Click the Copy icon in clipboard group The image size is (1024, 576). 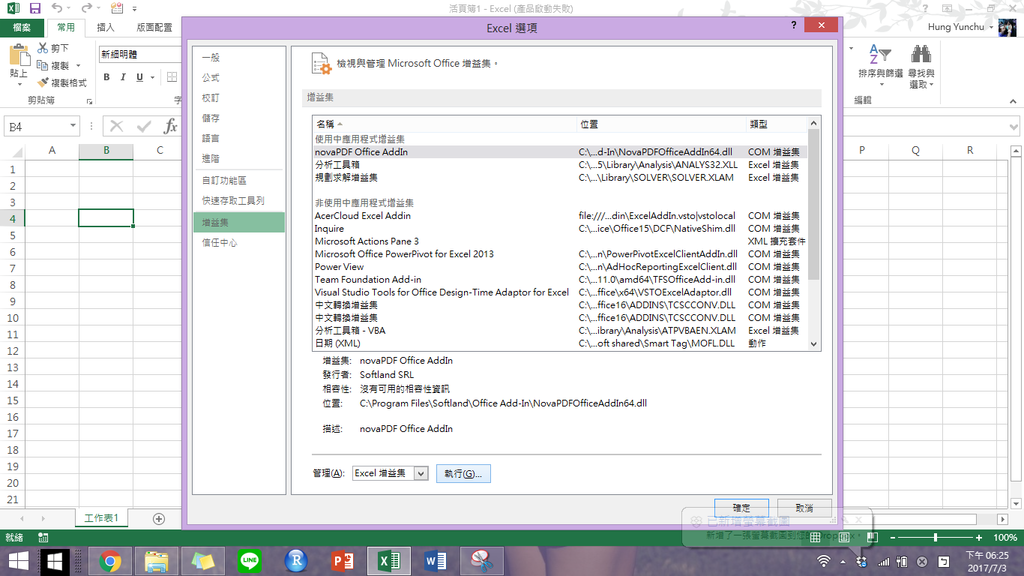click(x=42, y=65)
